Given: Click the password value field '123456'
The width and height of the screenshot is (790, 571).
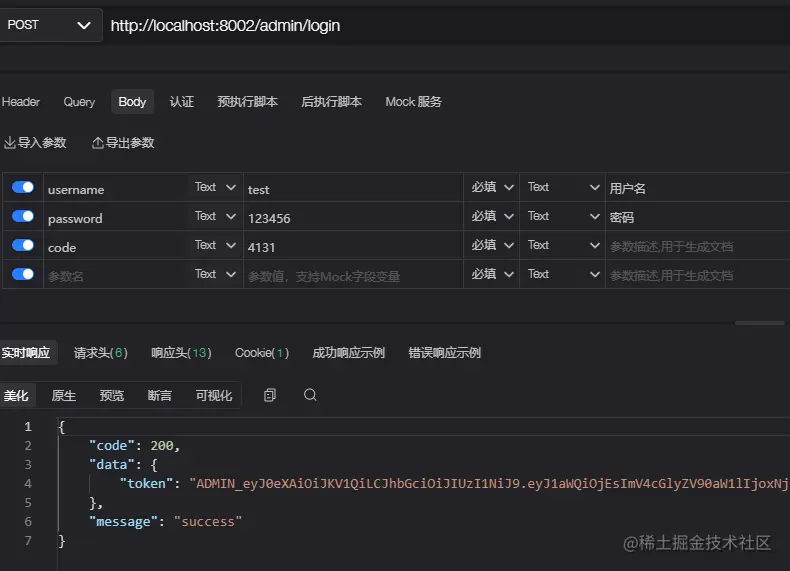Looking at the screenshot, I should pyautogui.click(x=353, y=216).
